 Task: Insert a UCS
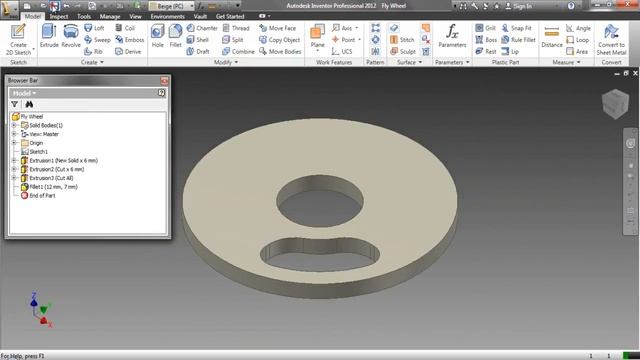pyautogui.click(x=342, y=52)
